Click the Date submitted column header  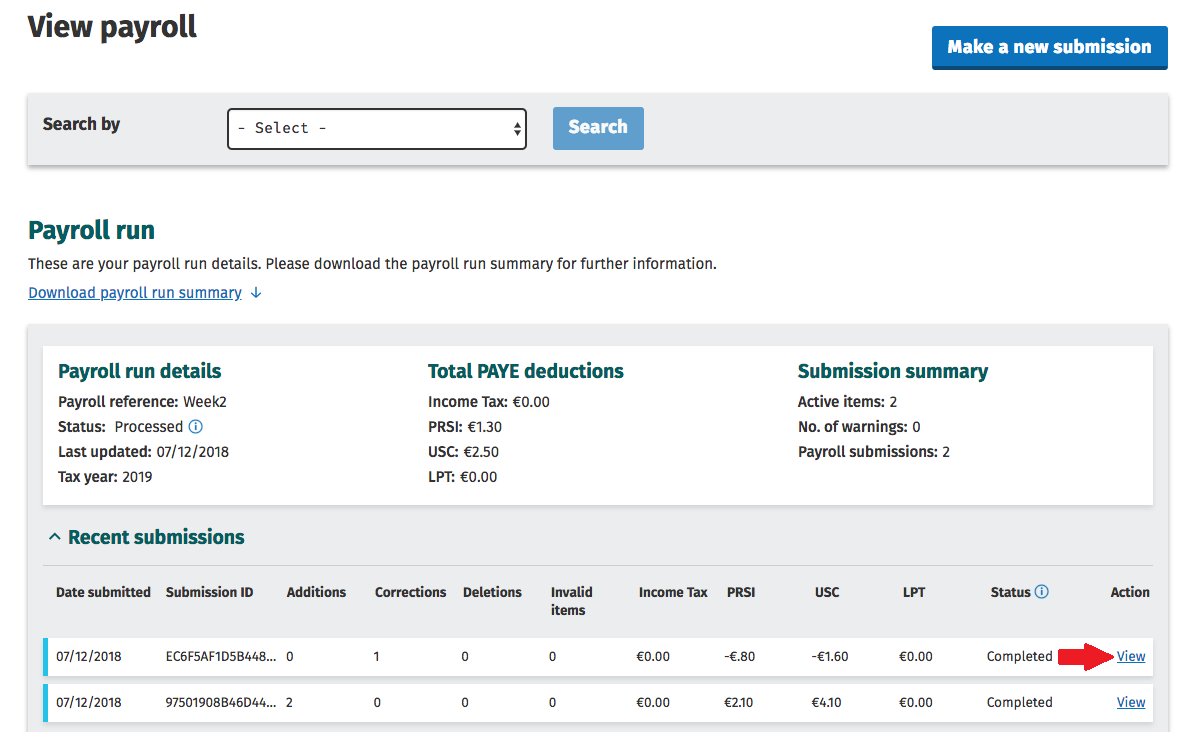(104, 592)
